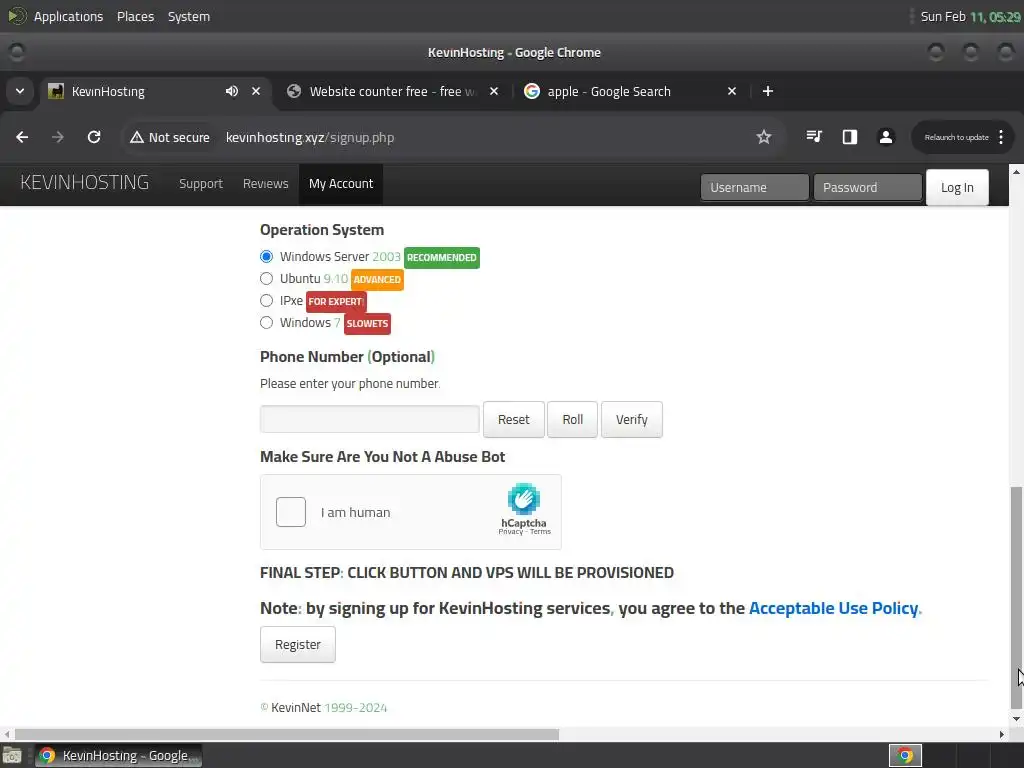
Task: Close the KevinHosting tab
Action: [256, 91]
